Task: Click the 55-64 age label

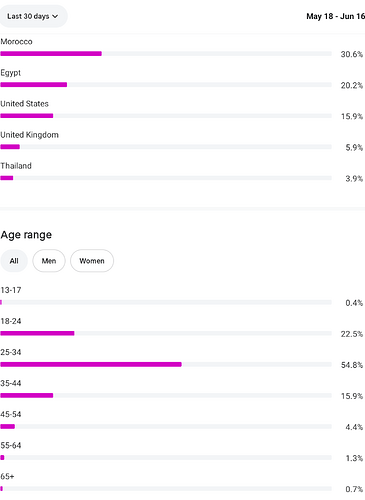Action: pyautogui.click(x=11, y=445)
